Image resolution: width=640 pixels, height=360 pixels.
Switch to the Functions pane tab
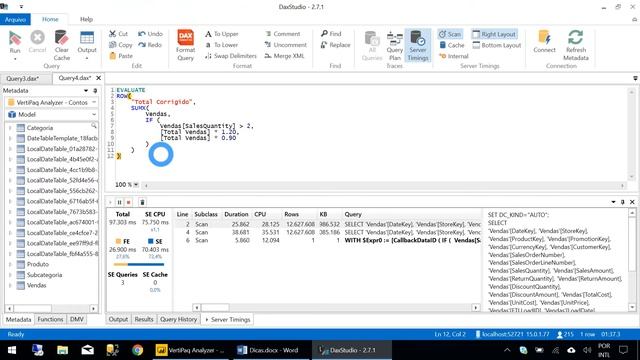(x=50, y=319)
